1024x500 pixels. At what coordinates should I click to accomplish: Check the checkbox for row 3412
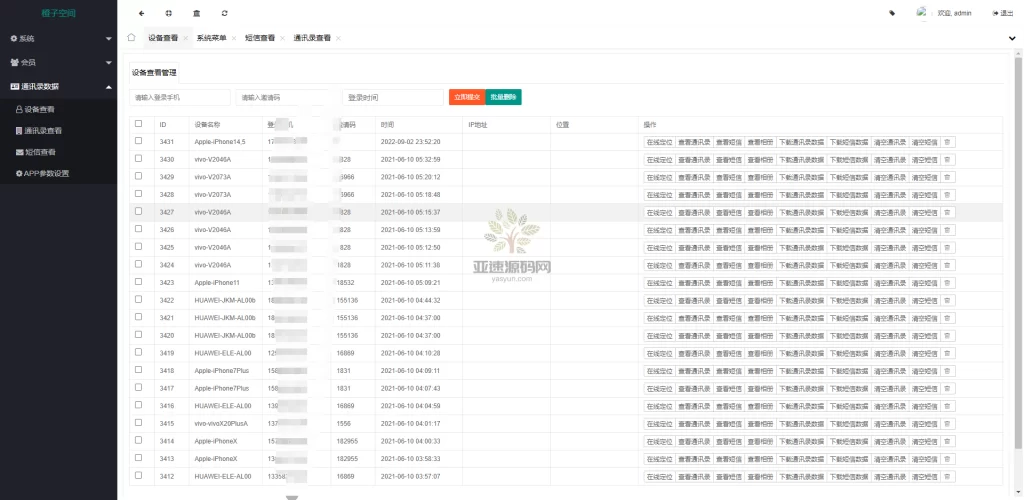138,476
